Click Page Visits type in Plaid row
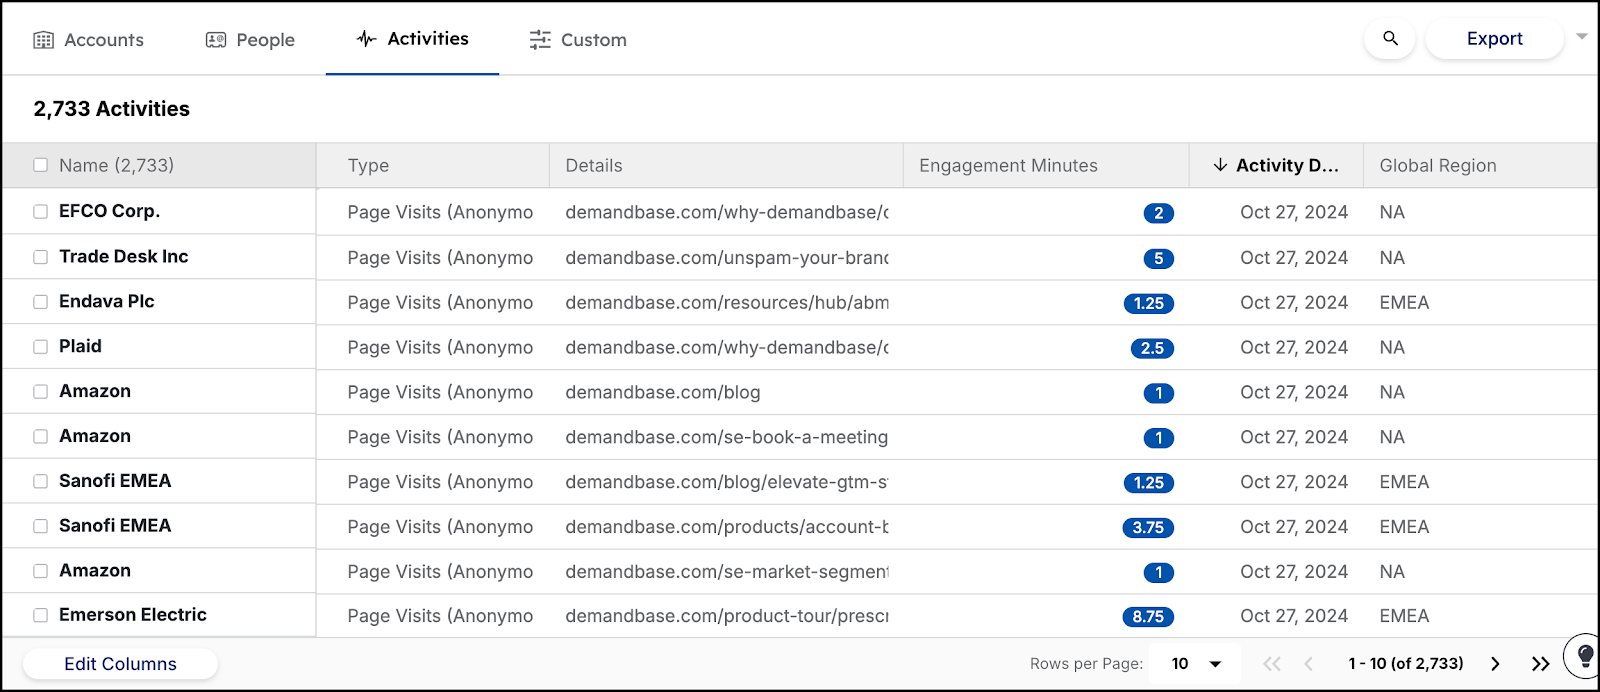The height and width of the screenshot is (692, 1600). (x=440, y=347)
